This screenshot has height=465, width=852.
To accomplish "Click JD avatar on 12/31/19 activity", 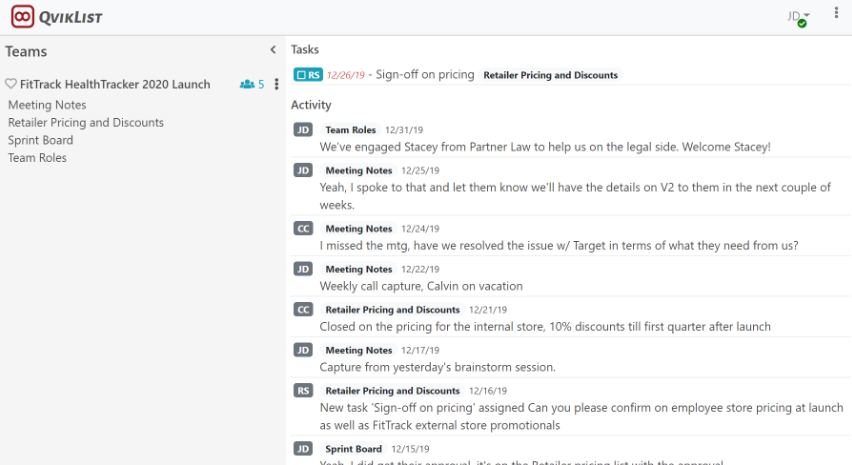I will click(303, 130).
